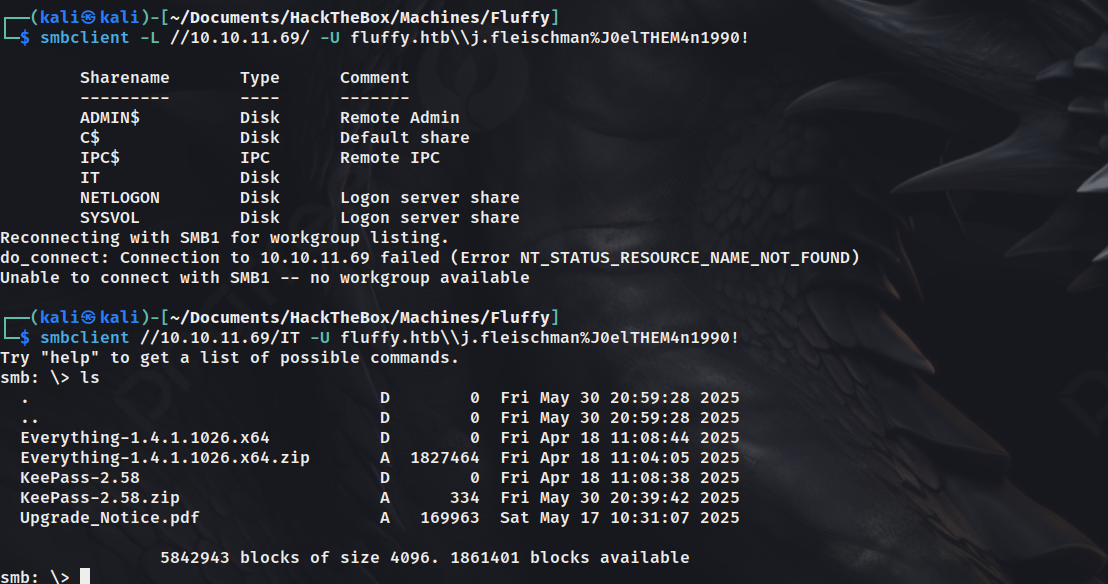Click the NETLOGON share name
Image resolution: width=1108 pixels, height=584 pixels.
[x=119, y=198]
